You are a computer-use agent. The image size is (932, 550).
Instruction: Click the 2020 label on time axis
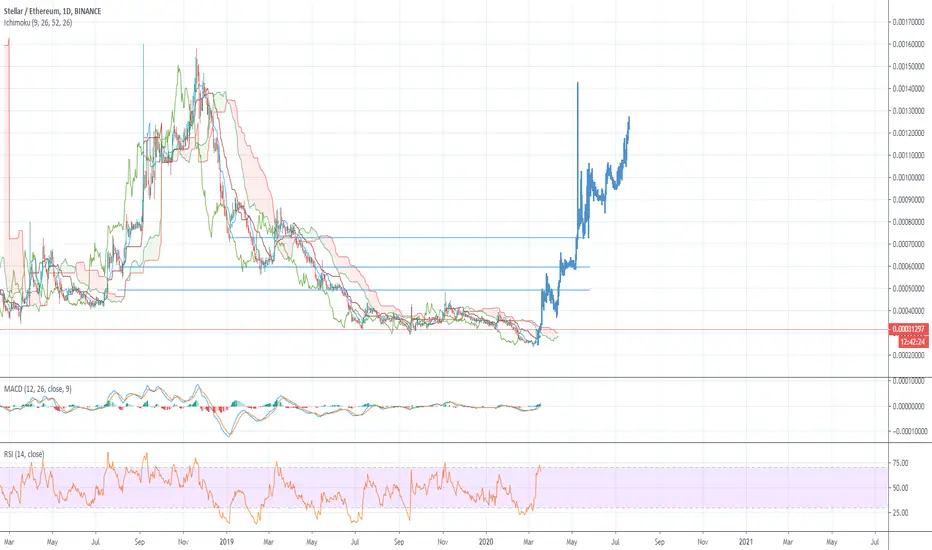[486, 542]
